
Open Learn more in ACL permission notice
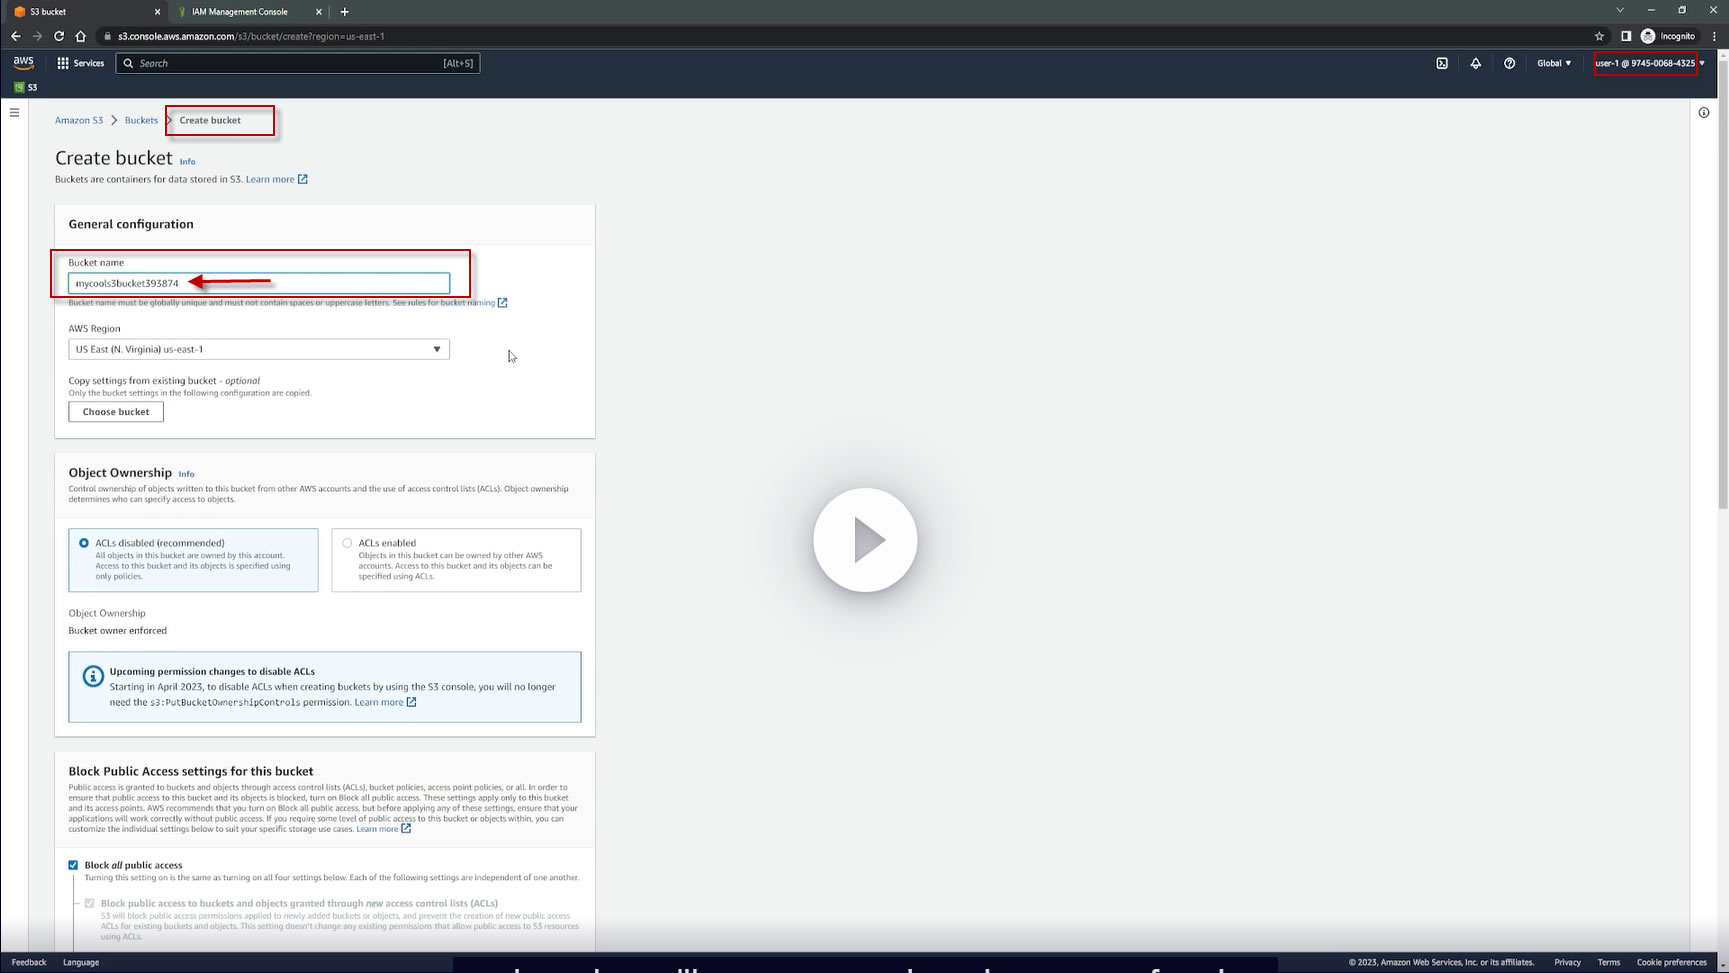pos(385,702)
